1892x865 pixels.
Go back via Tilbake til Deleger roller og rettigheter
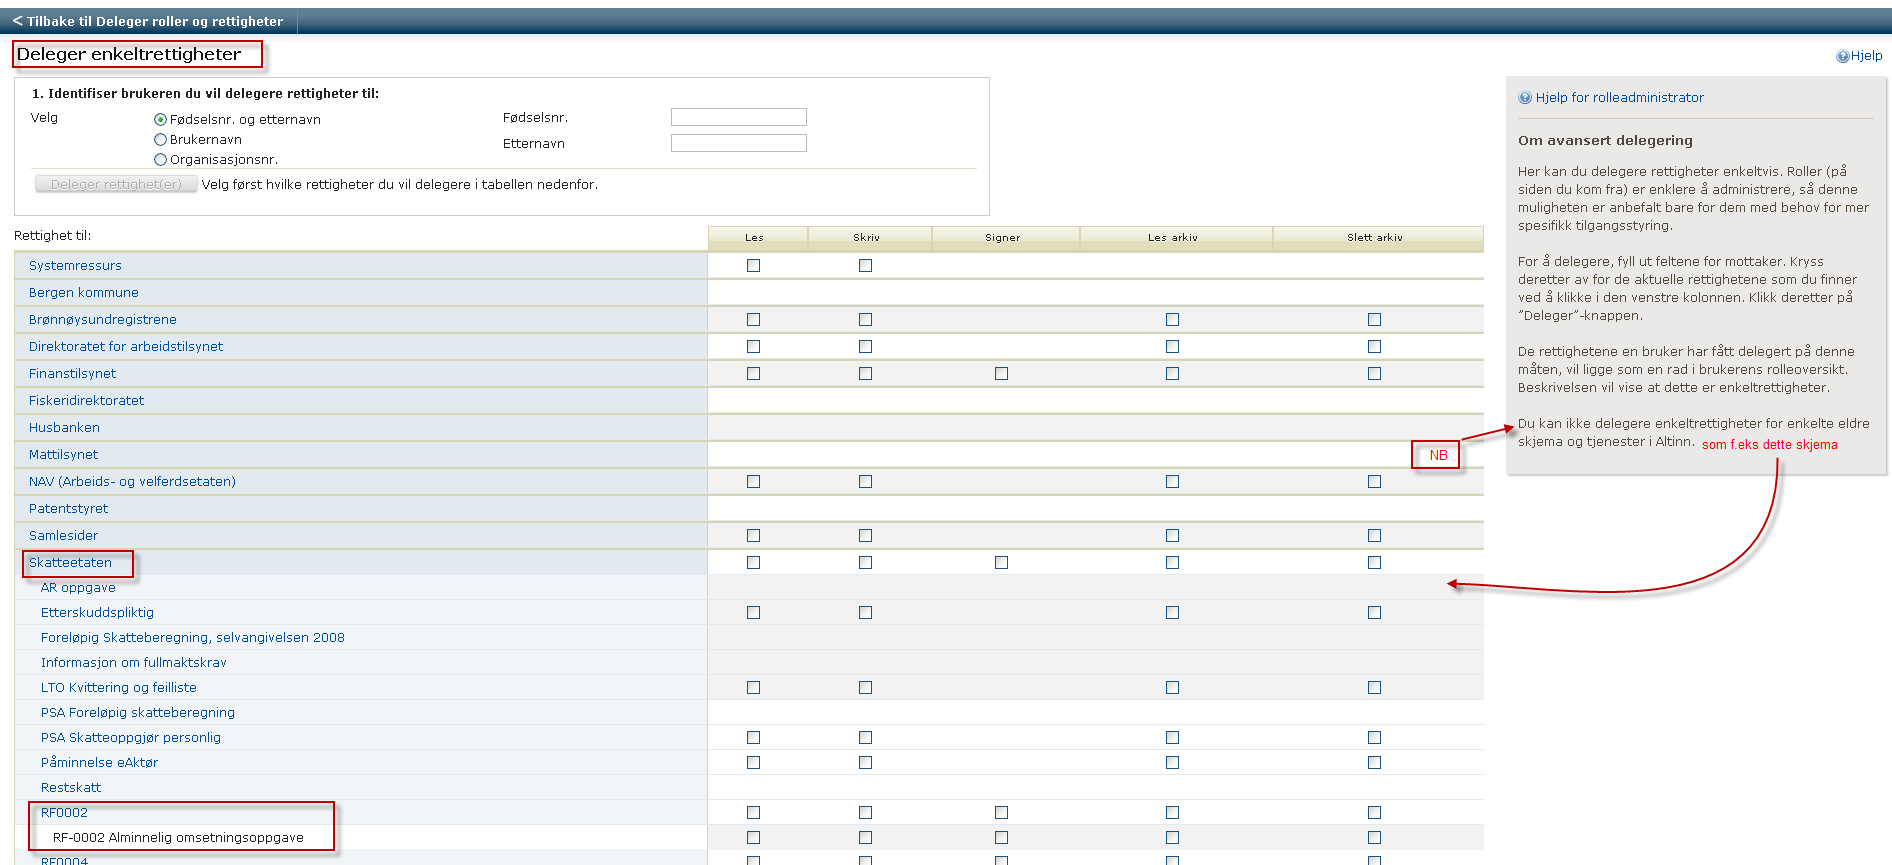pos(148,21)
